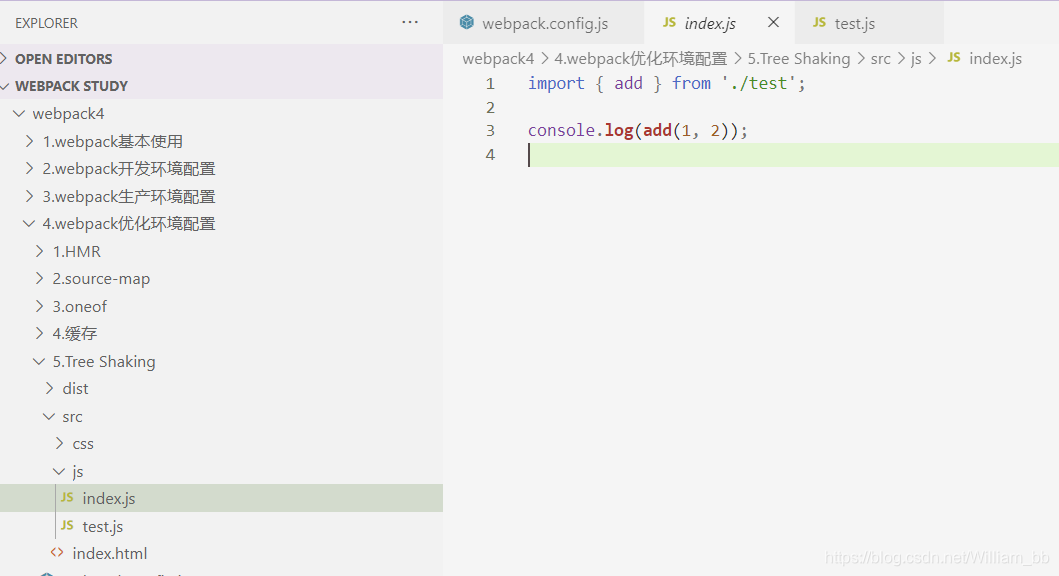Click webpack4 breadcrumb segment
This screenshot has width=1059, height=576.
(498, 59)
